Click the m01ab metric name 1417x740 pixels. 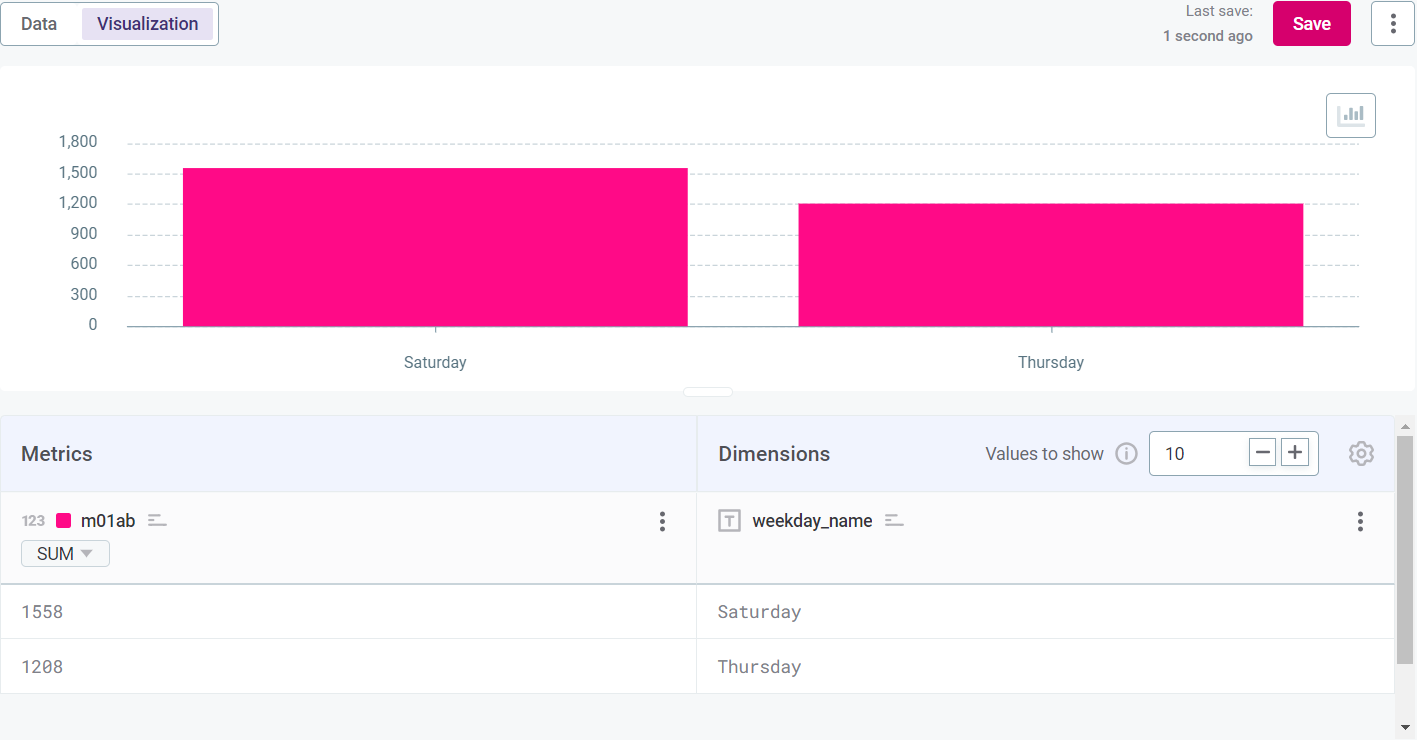coord(108,520)
